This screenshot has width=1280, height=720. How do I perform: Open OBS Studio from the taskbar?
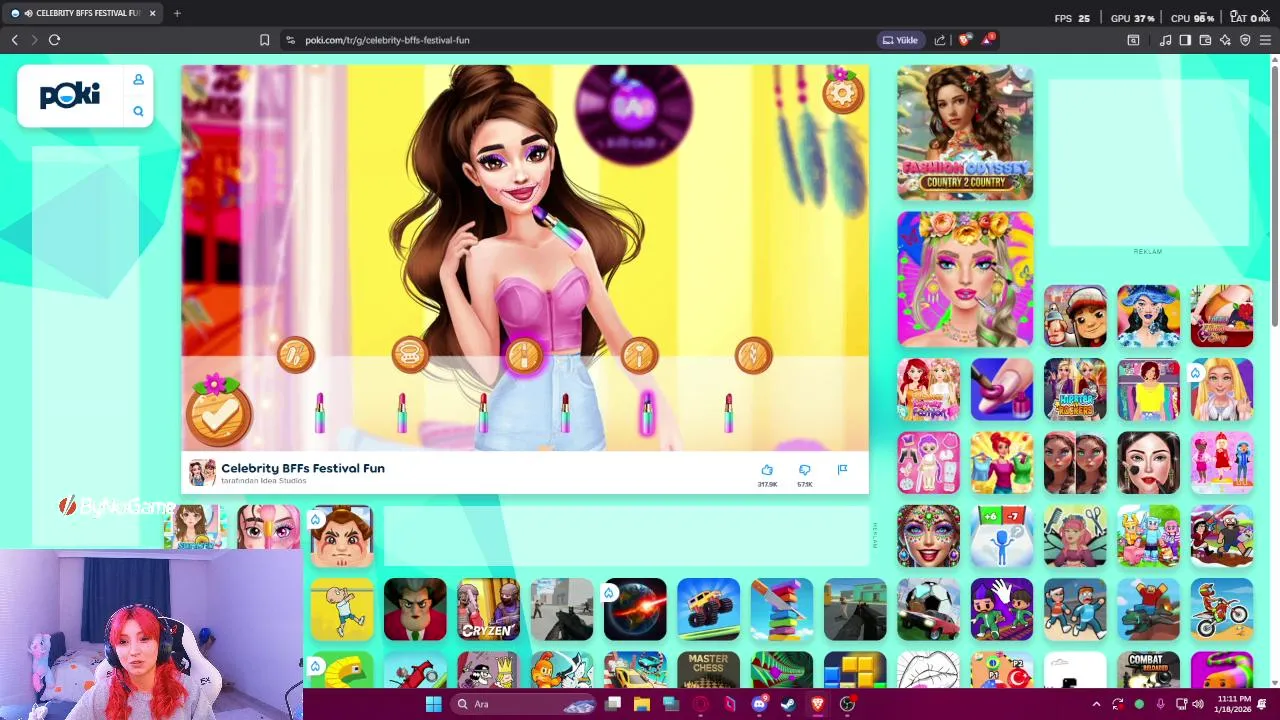coord(847,704)
